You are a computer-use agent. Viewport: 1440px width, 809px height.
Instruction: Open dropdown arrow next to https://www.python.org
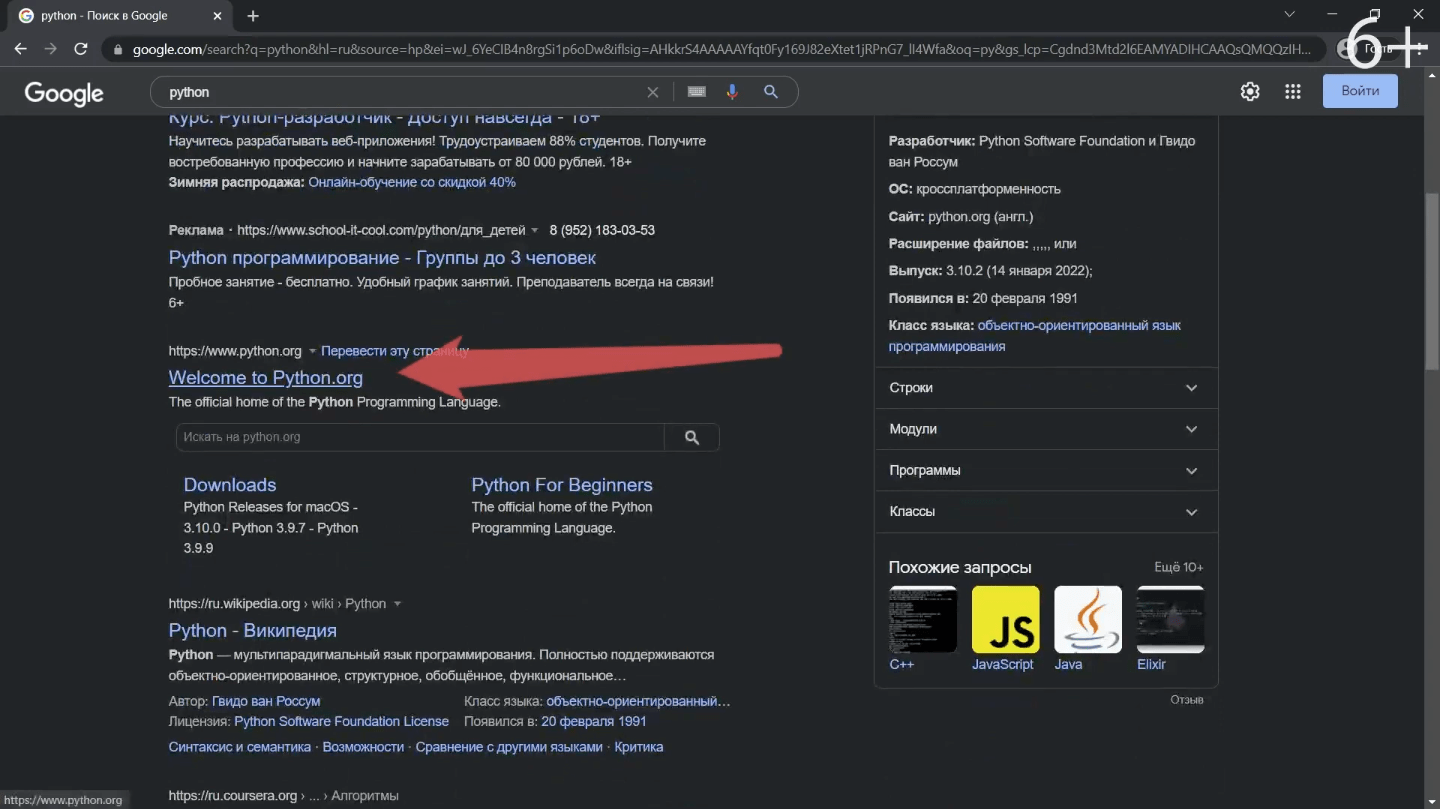pos(312,351)
